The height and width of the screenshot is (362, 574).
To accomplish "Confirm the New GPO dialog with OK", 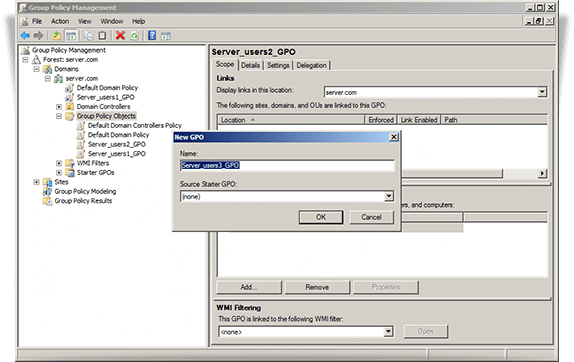I will (321, 217).
